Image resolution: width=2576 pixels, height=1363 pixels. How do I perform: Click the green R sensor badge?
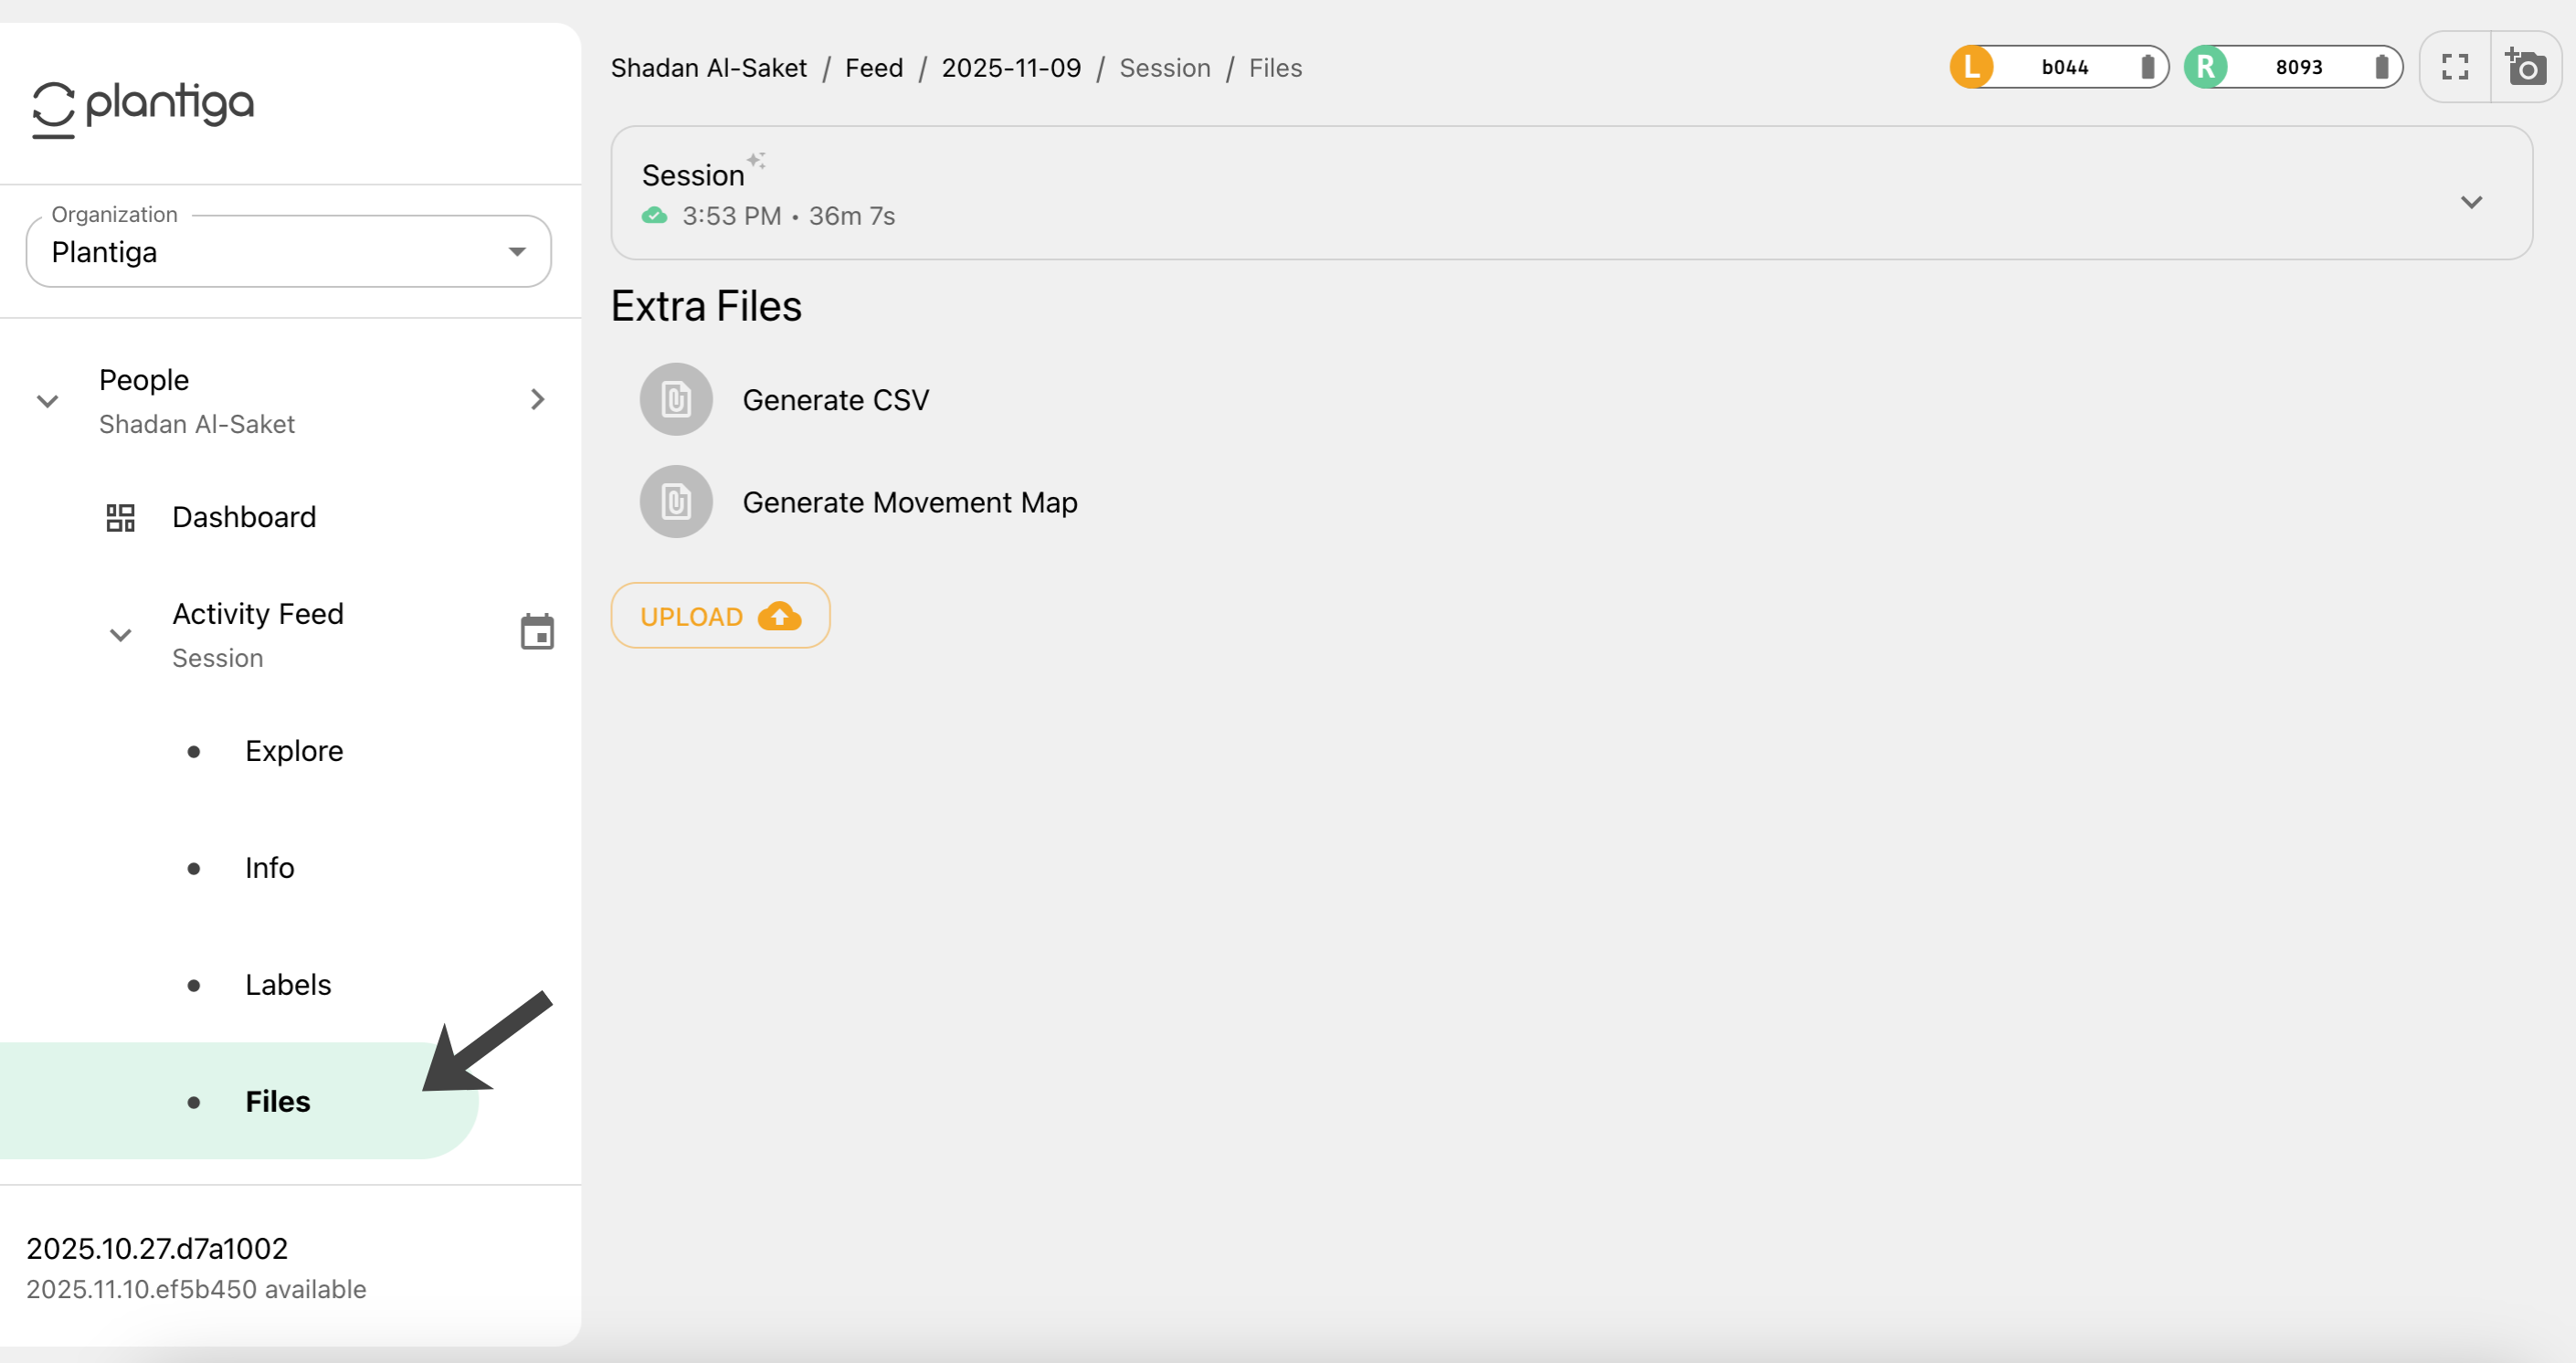click(2206, 67)
